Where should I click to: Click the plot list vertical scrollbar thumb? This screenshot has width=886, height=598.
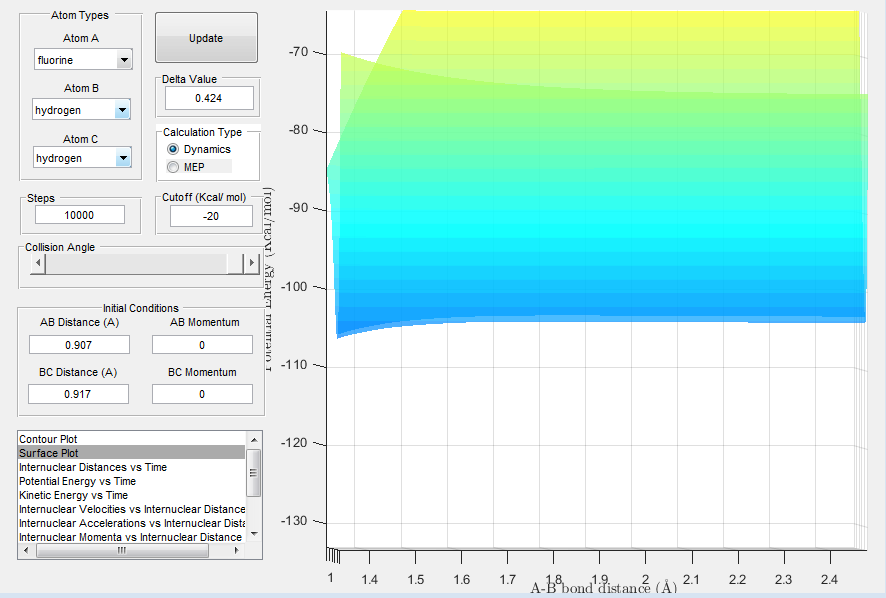(x=254, y=473)
